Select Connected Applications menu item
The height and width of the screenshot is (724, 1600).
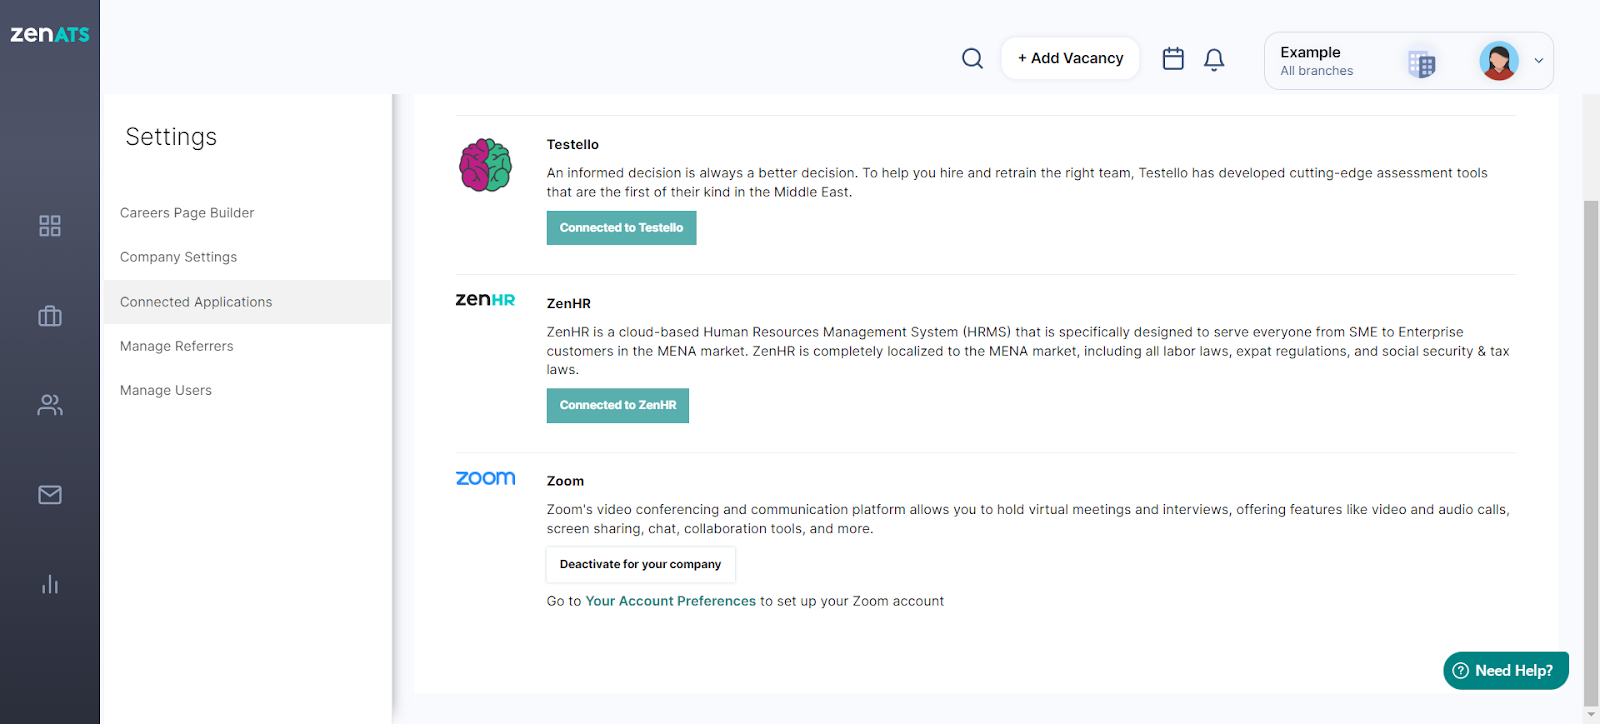click(247, 302)
